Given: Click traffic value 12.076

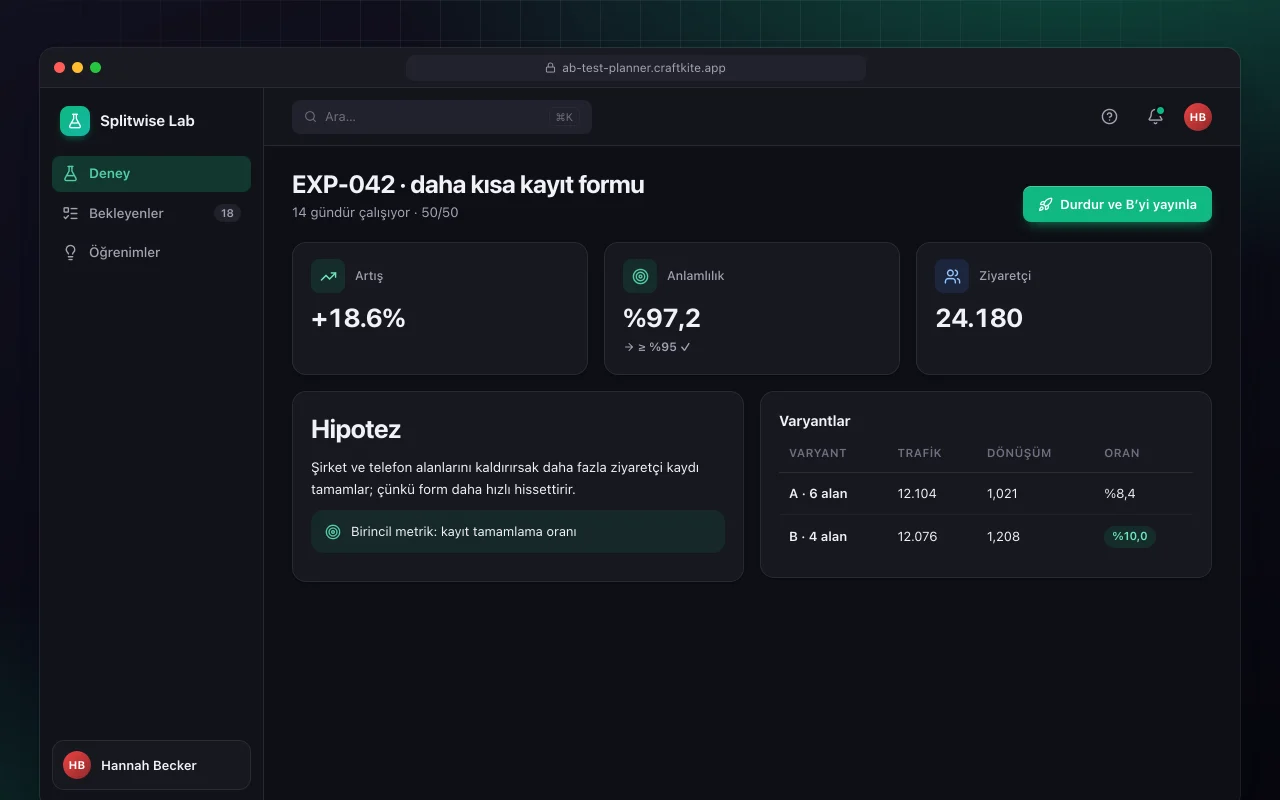Looking at the screenshot, I should (917, 537).
